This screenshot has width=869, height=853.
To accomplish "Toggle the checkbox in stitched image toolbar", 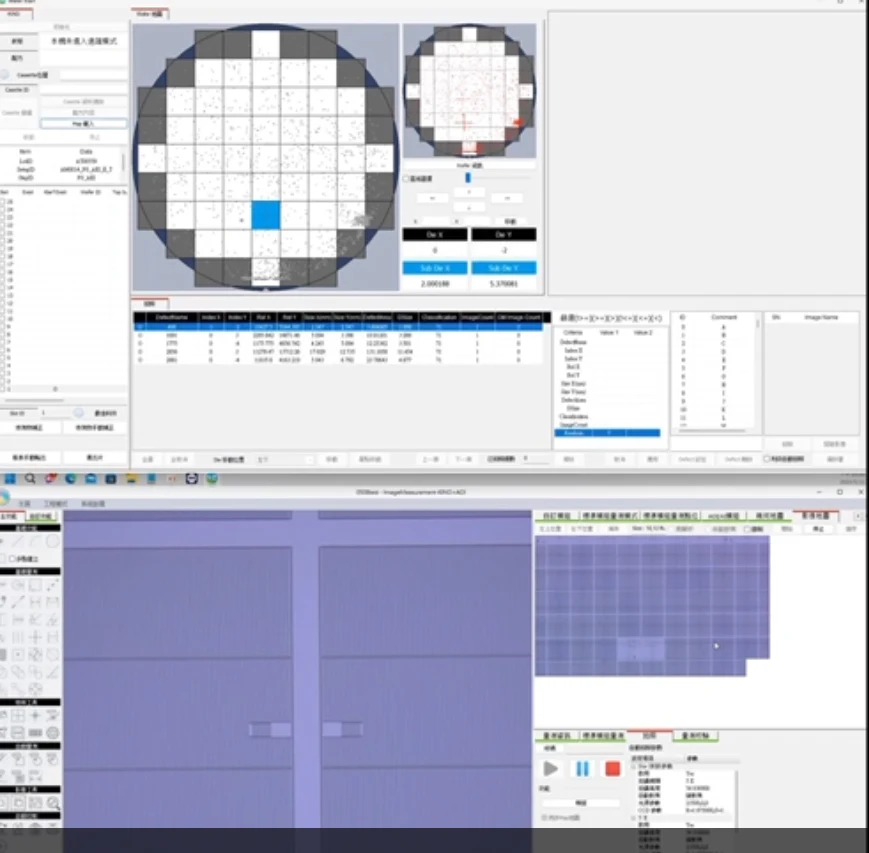I will click(746, 529).
